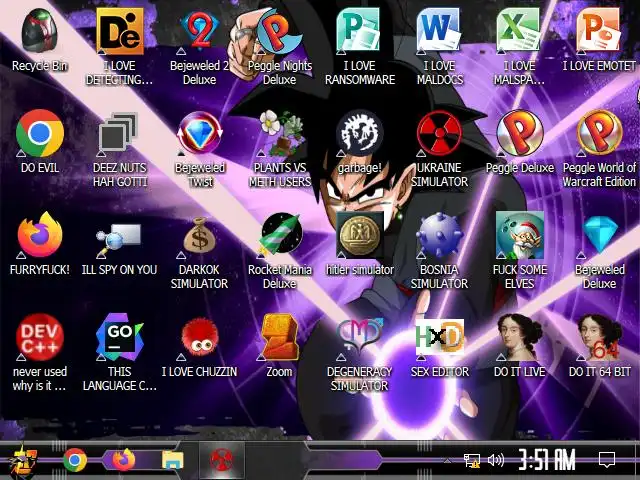Open the I LOVE MALSPA Excel icon
Viewport: 640px width, 480px height.
pos(519,31)
